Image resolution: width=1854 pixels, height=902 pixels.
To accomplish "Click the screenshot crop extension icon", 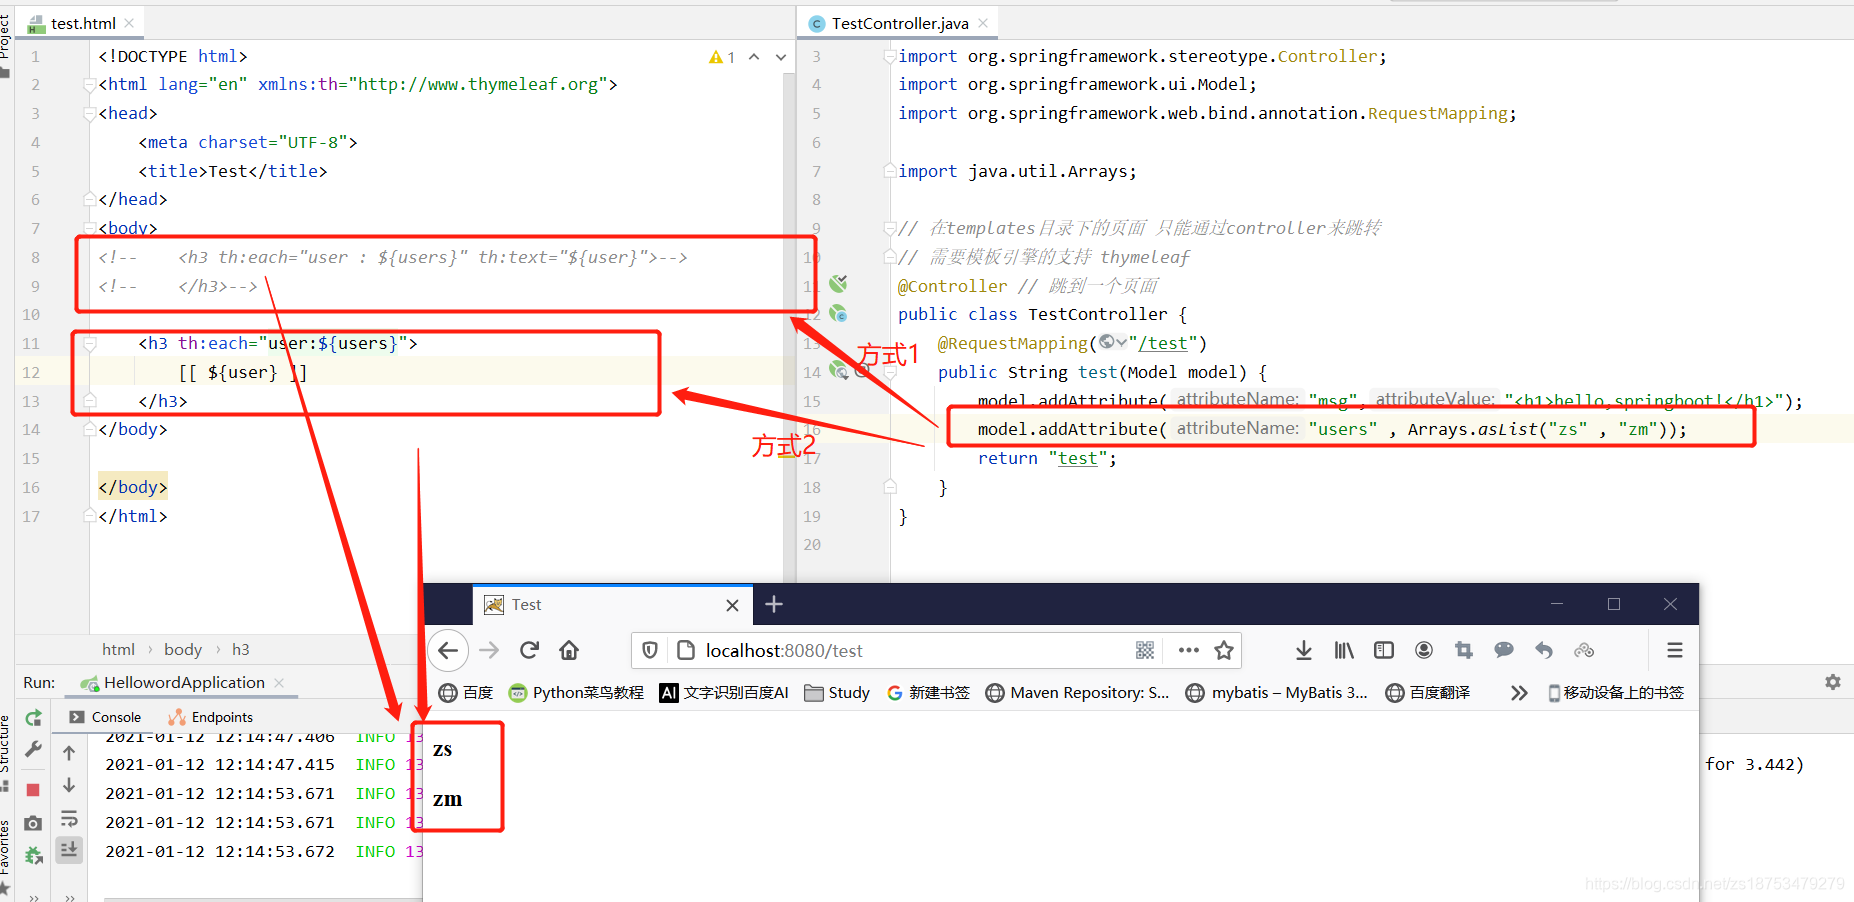I will tap(1464, 650).
